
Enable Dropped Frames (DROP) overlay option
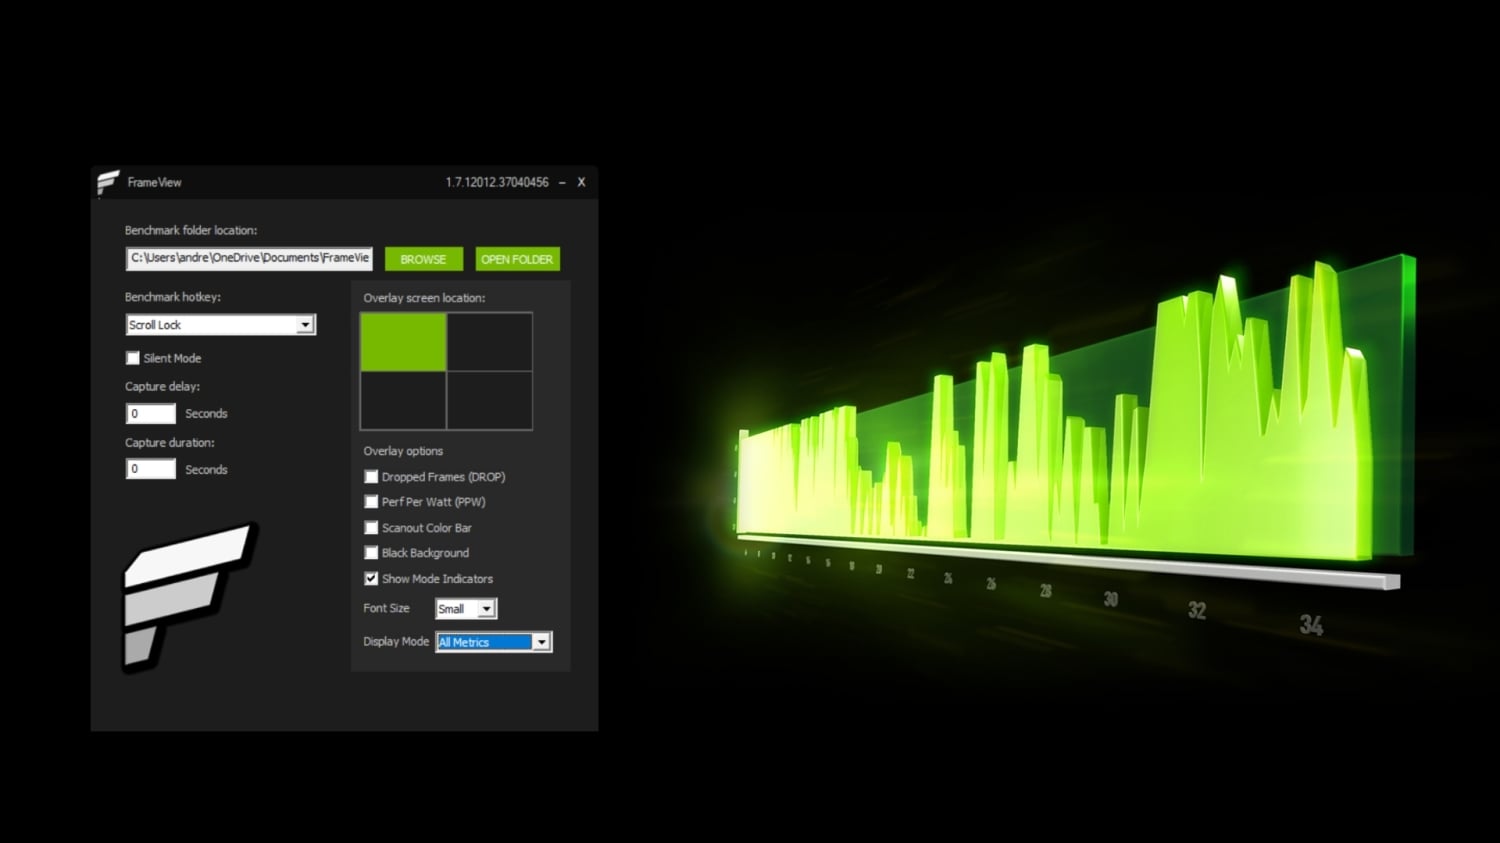click(371, 477)
